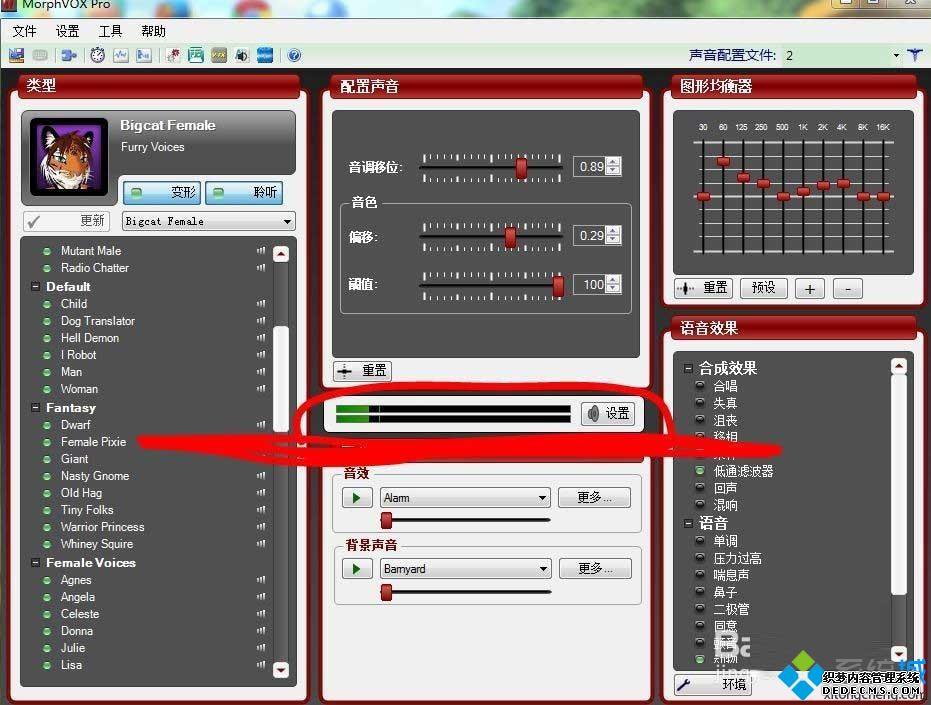Open the 设置 menu
Viewport: 931px width, 705px height.
pos(67,31)
